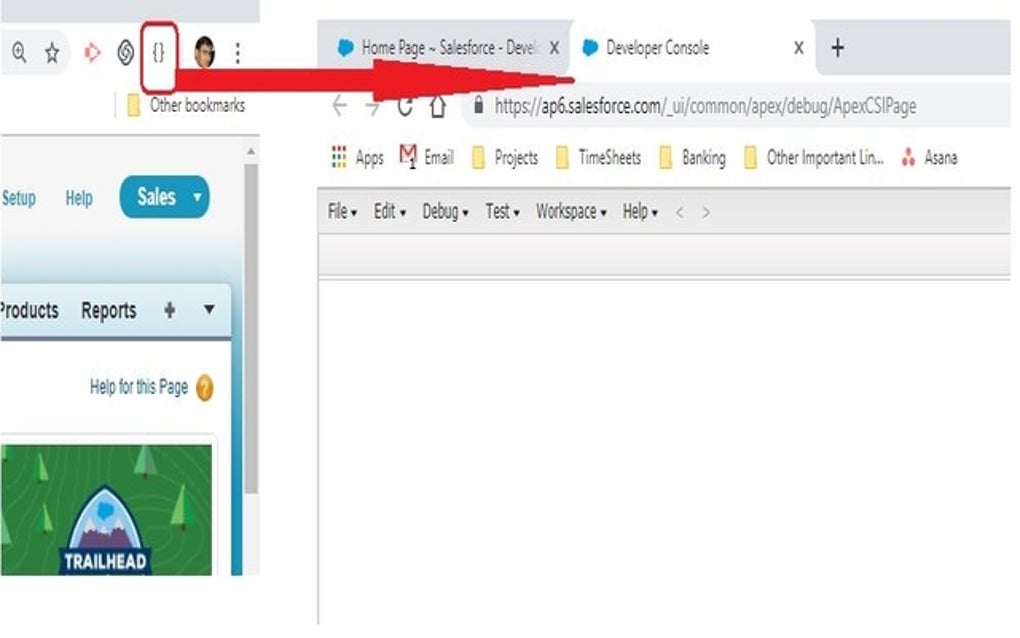Click the zoom magnifier icon in the toolbar
This screenshot has width=1020, height=638.
coord(21,53)
